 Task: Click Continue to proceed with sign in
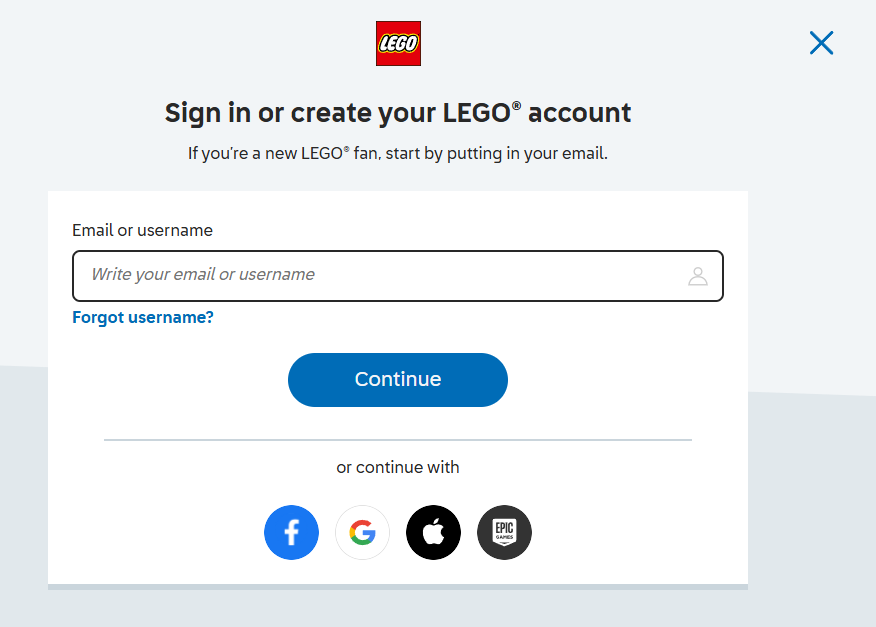[x=397, y=379]
